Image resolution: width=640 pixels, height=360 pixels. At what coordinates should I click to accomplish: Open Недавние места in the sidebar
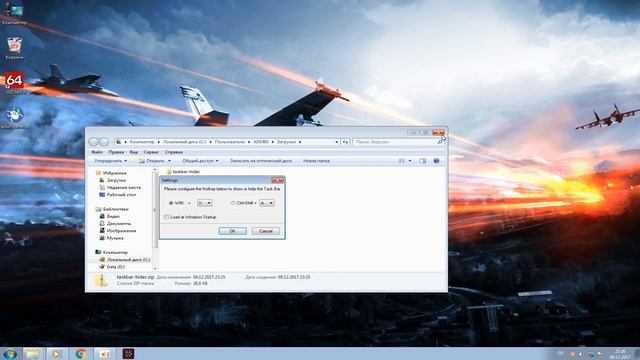120,187
